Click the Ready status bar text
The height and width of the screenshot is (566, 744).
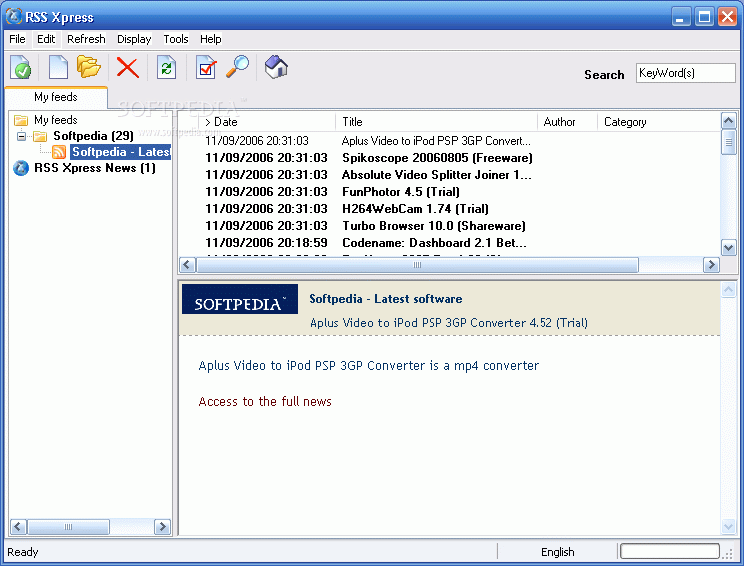tap(23, 552)
